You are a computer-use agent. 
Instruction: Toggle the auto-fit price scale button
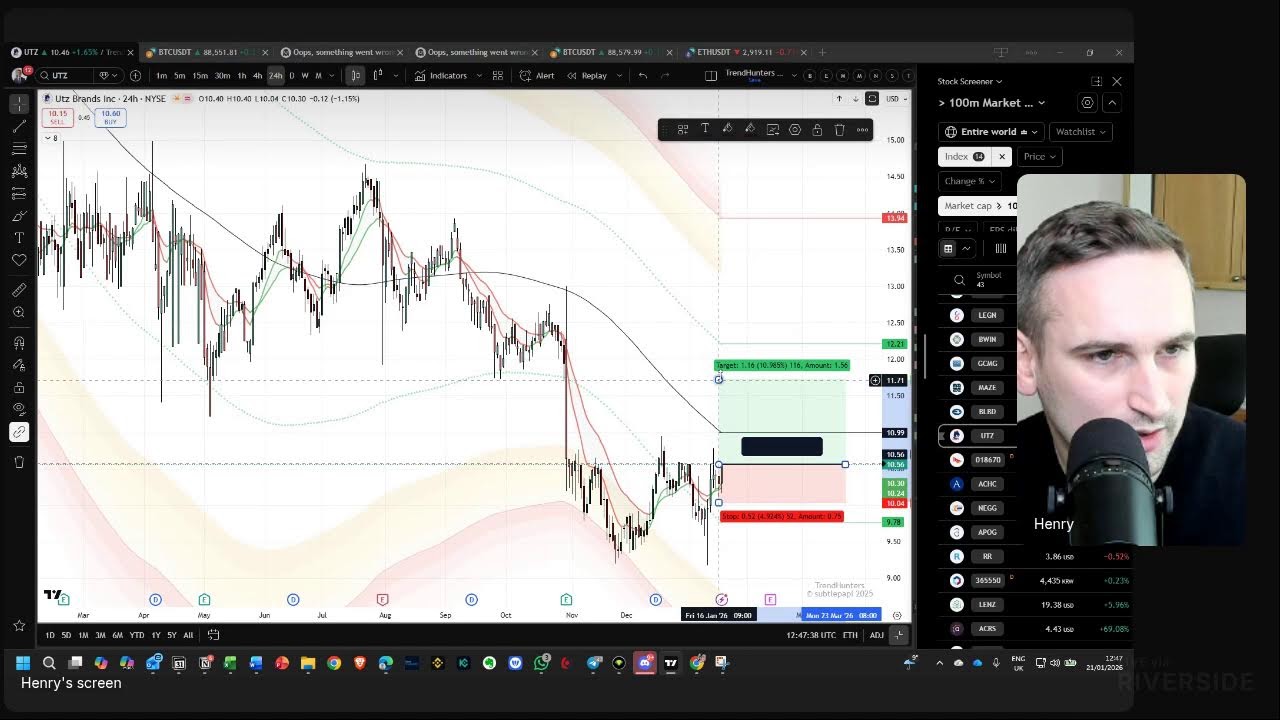[x=898, y=635]
